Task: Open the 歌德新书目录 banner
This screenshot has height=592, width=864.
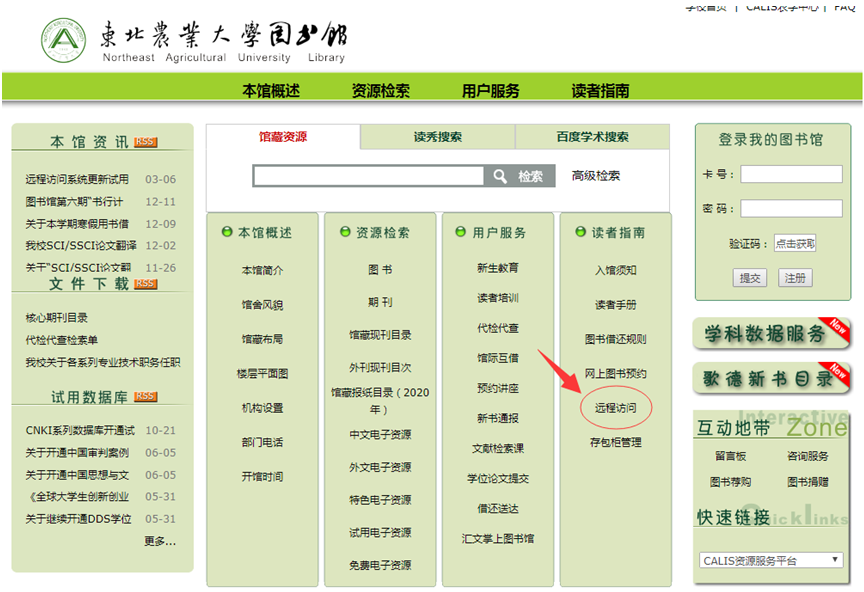Action: (771, 378)
